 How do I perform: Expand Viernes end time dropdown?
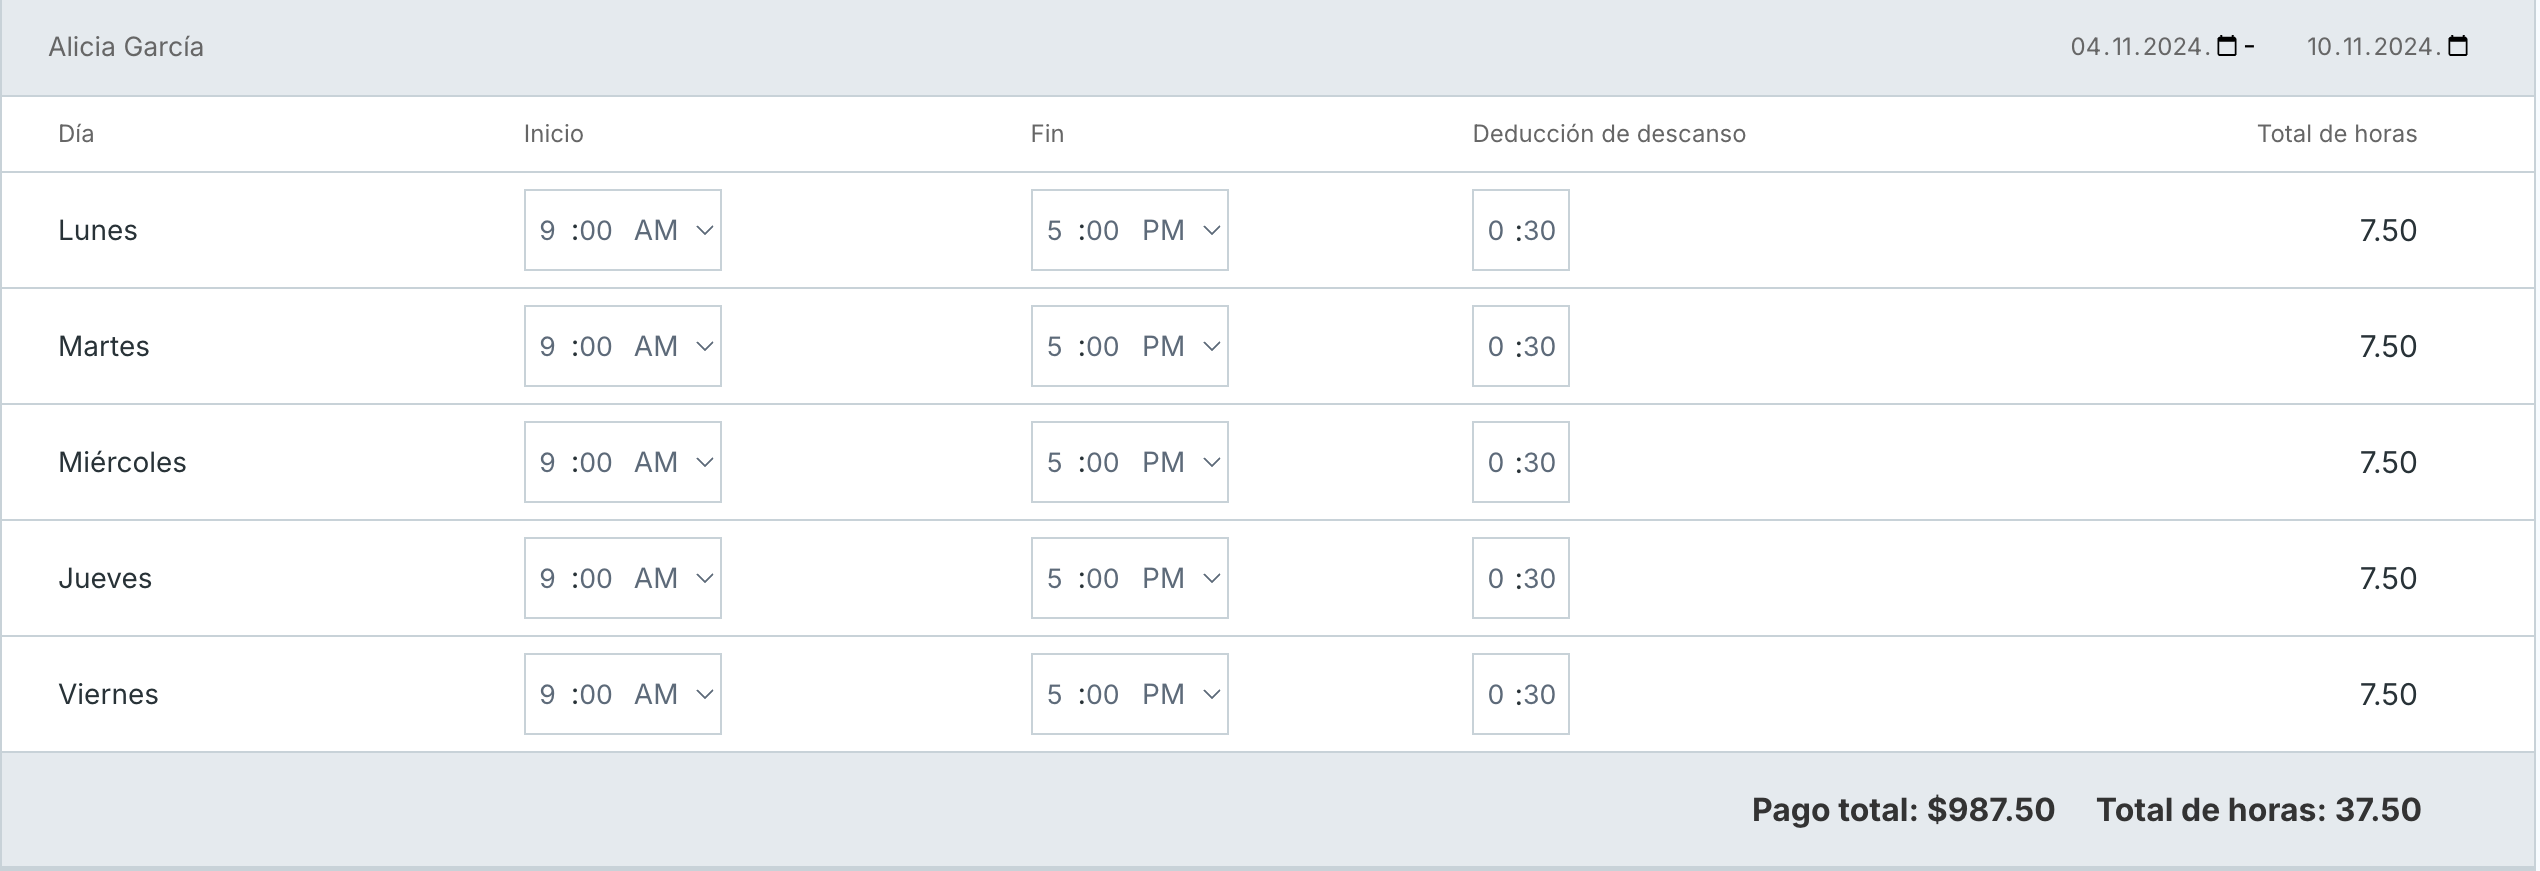pos(1130,694)
